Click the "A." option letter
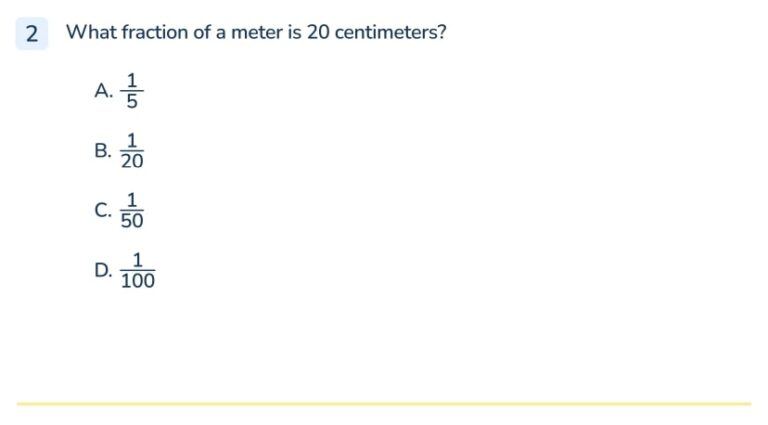The height and width of the screenshot is (425, 768). pyautogui.click(x=103, y=91)
